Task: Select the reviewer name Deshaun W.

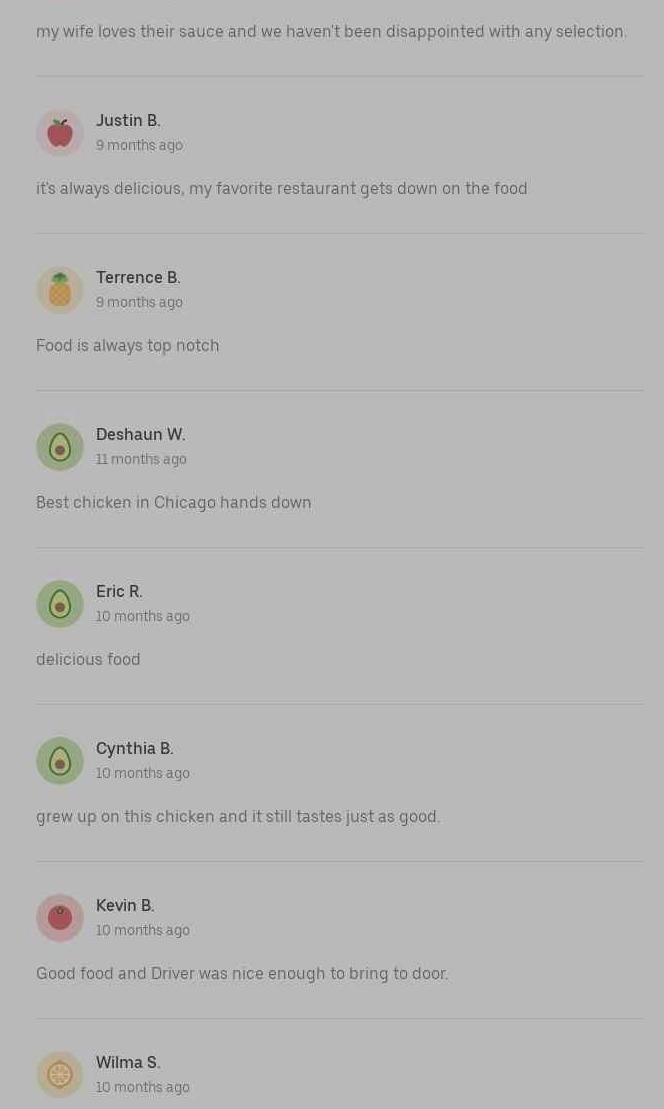Action: point(140,434)
